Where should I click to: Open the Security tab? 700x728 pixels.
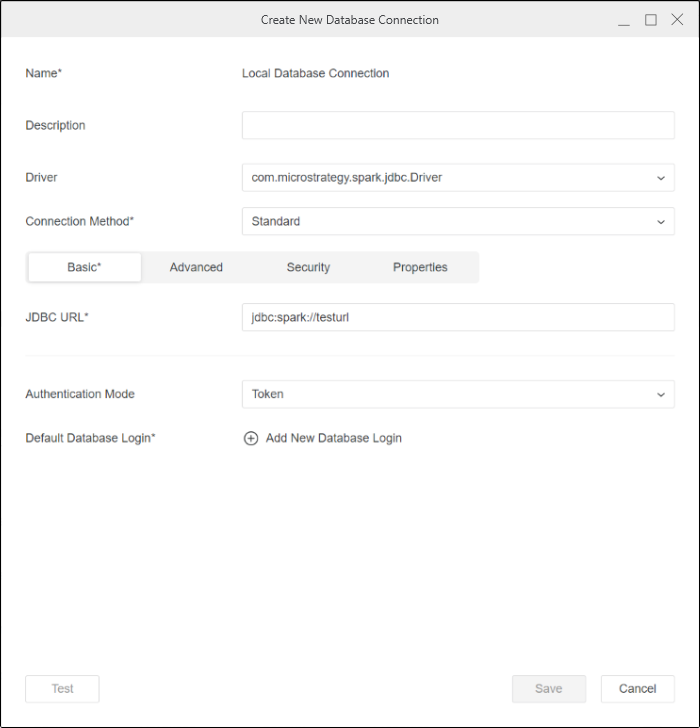click(x=308, y=267)
